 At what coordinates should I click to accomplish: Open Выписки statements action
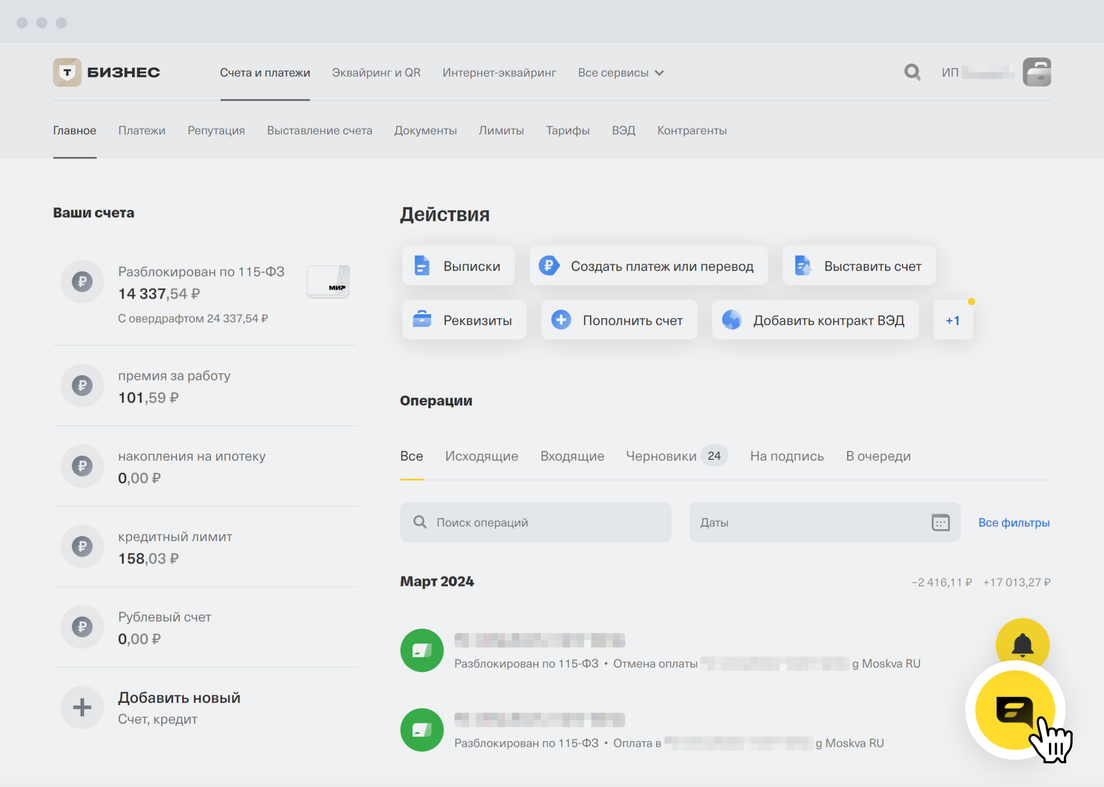pos(458,266)
